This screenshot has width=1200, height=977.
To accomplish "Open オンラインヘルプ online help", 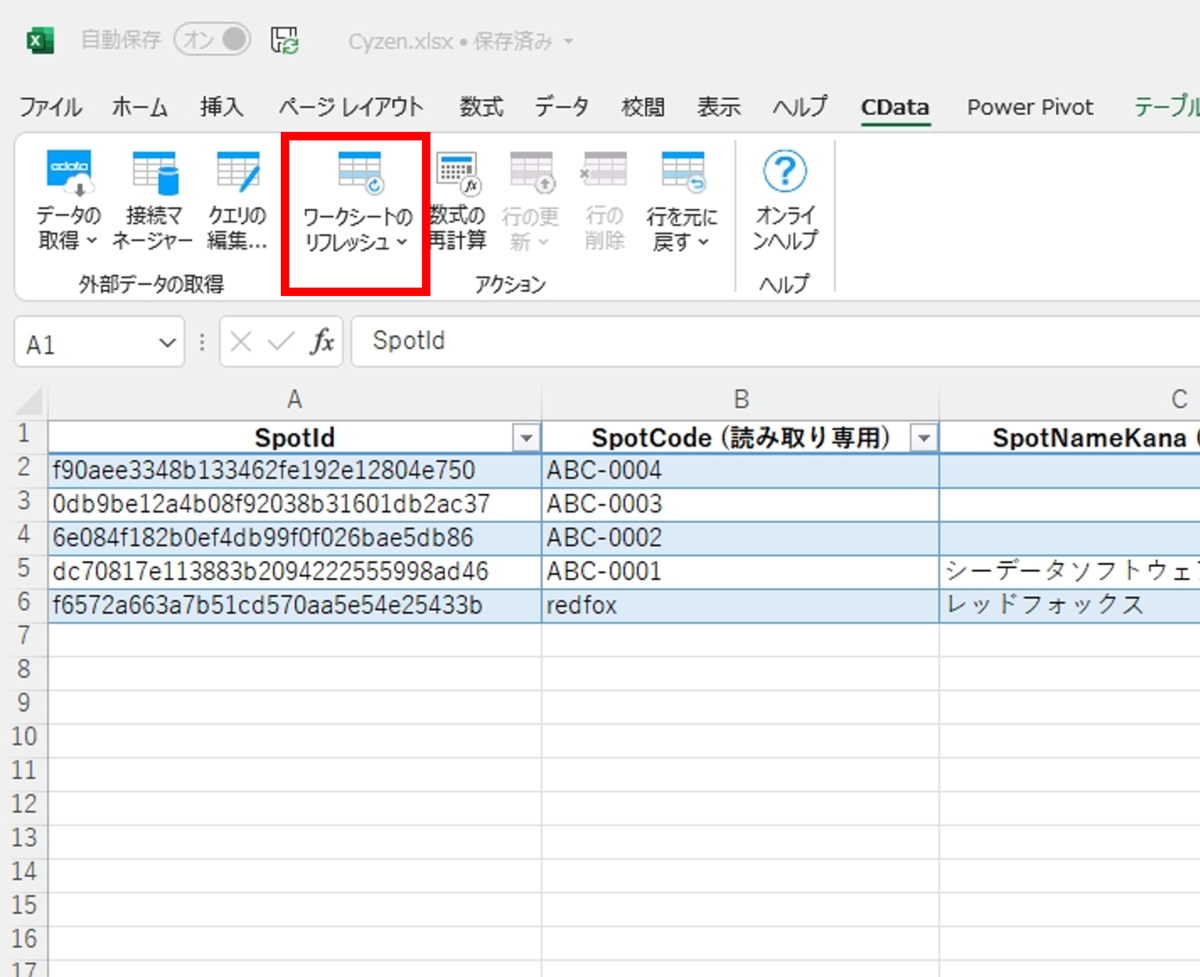I will pyautogui.click(x=785, y=200).
